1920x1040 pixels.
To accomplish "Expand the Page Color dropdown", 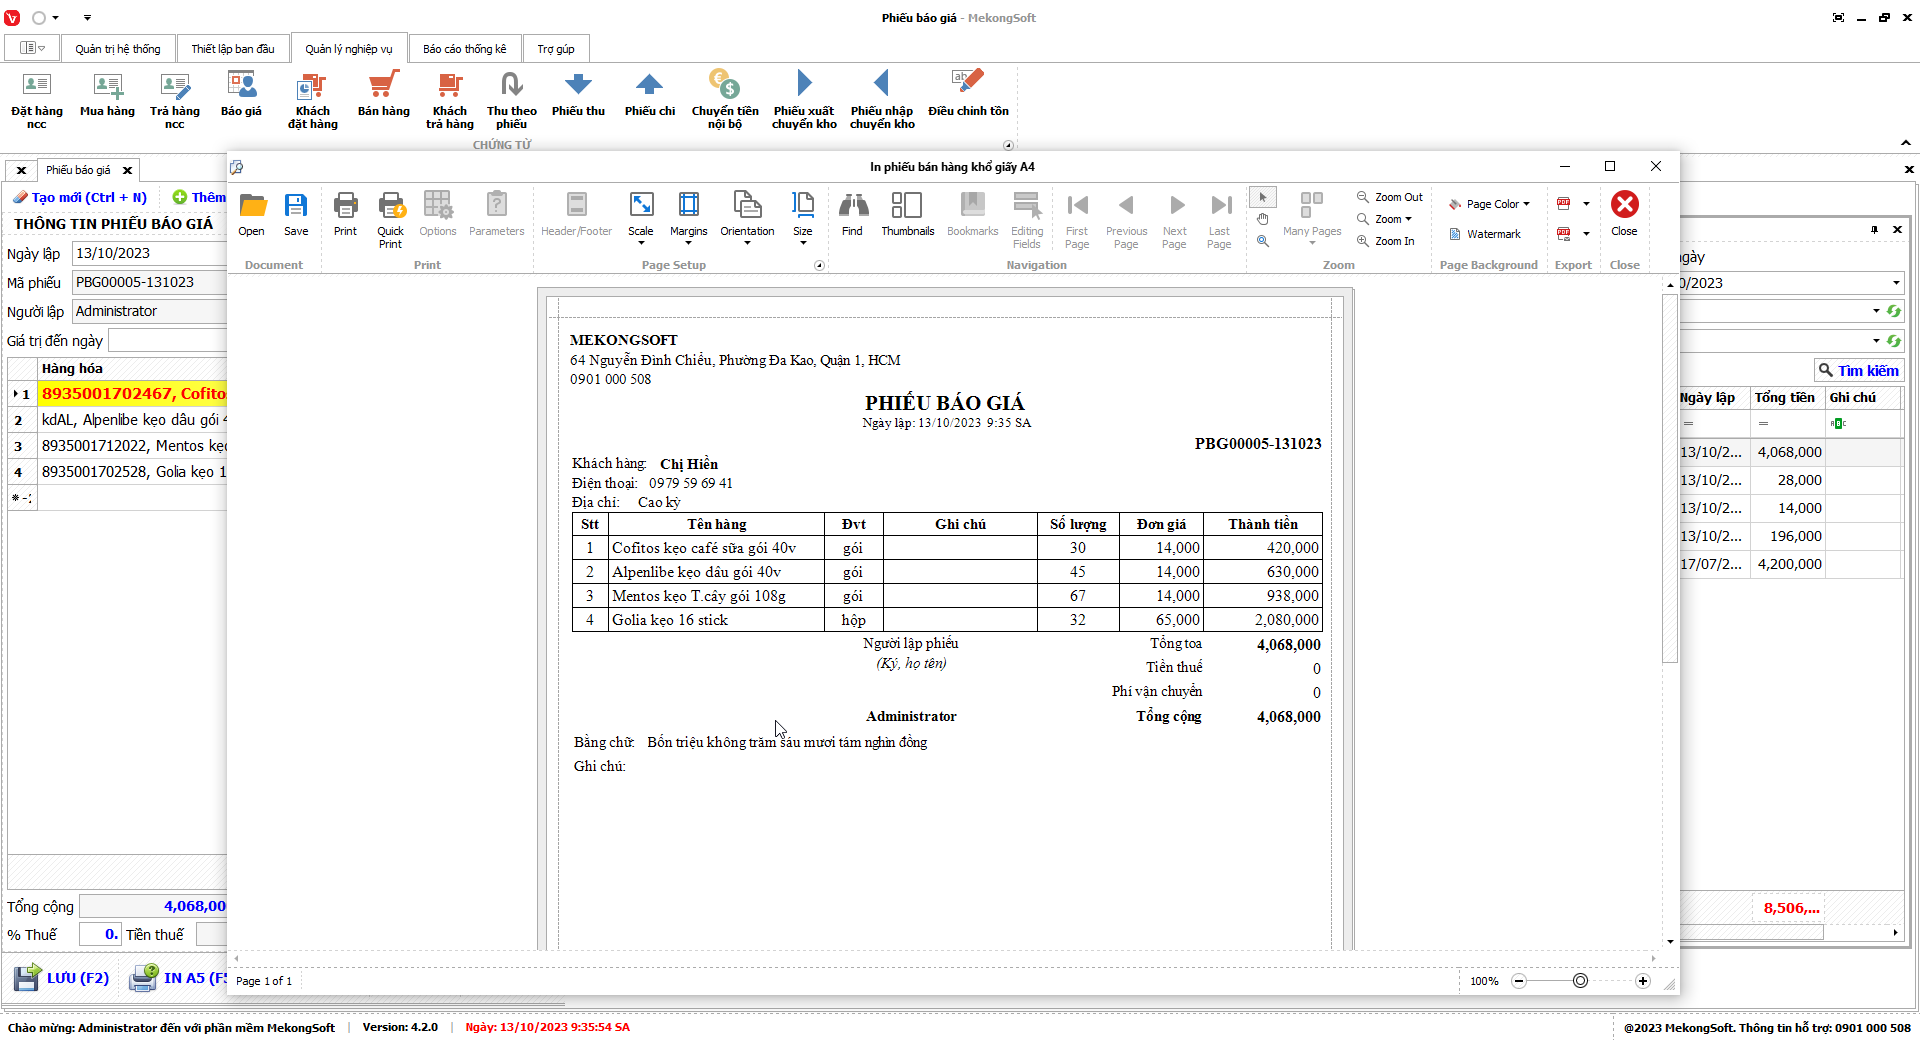I will pyautogui.click(x=1490, y=204).
